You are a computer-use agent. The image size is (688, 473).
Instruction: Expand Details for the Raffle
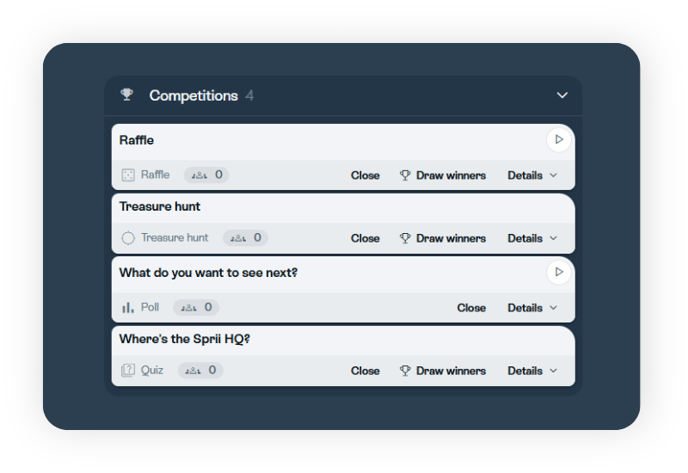532,176
